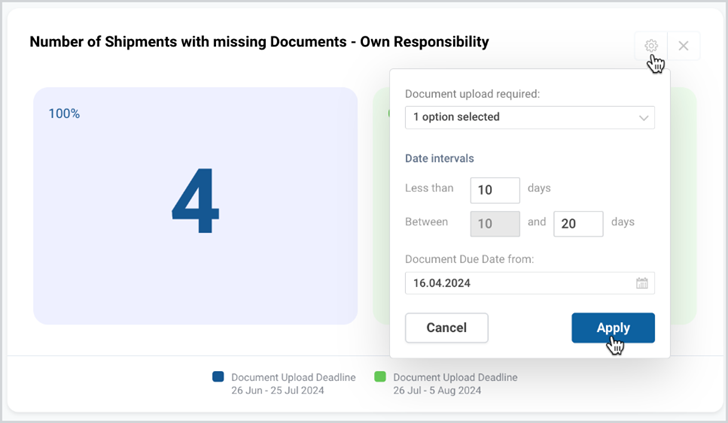Viewport: 728px width, 423px height.
Task: Edit the Between upper limit 20 field
Action: click(578, 224)
